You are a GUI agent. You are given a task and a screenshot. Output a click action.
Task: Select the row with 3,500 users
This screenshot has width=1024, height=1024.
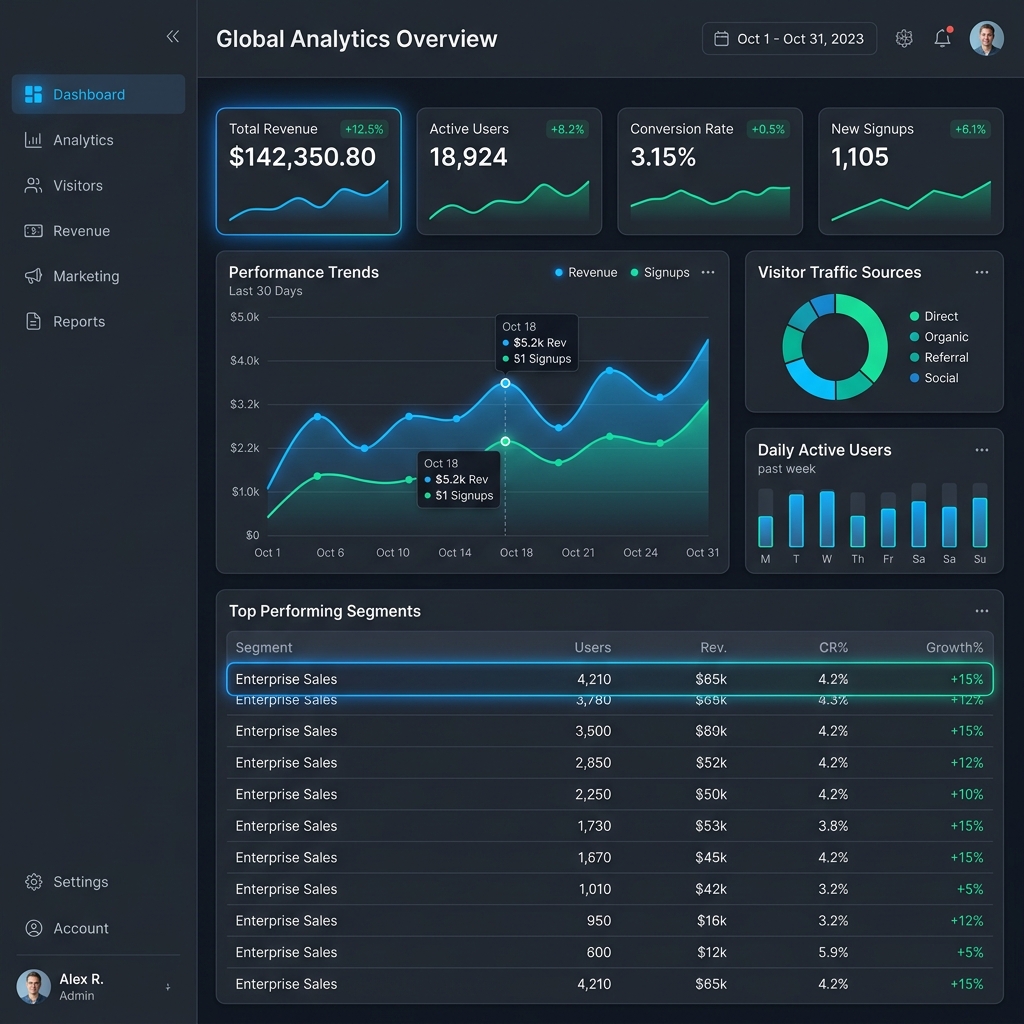(x=610, y=731)
